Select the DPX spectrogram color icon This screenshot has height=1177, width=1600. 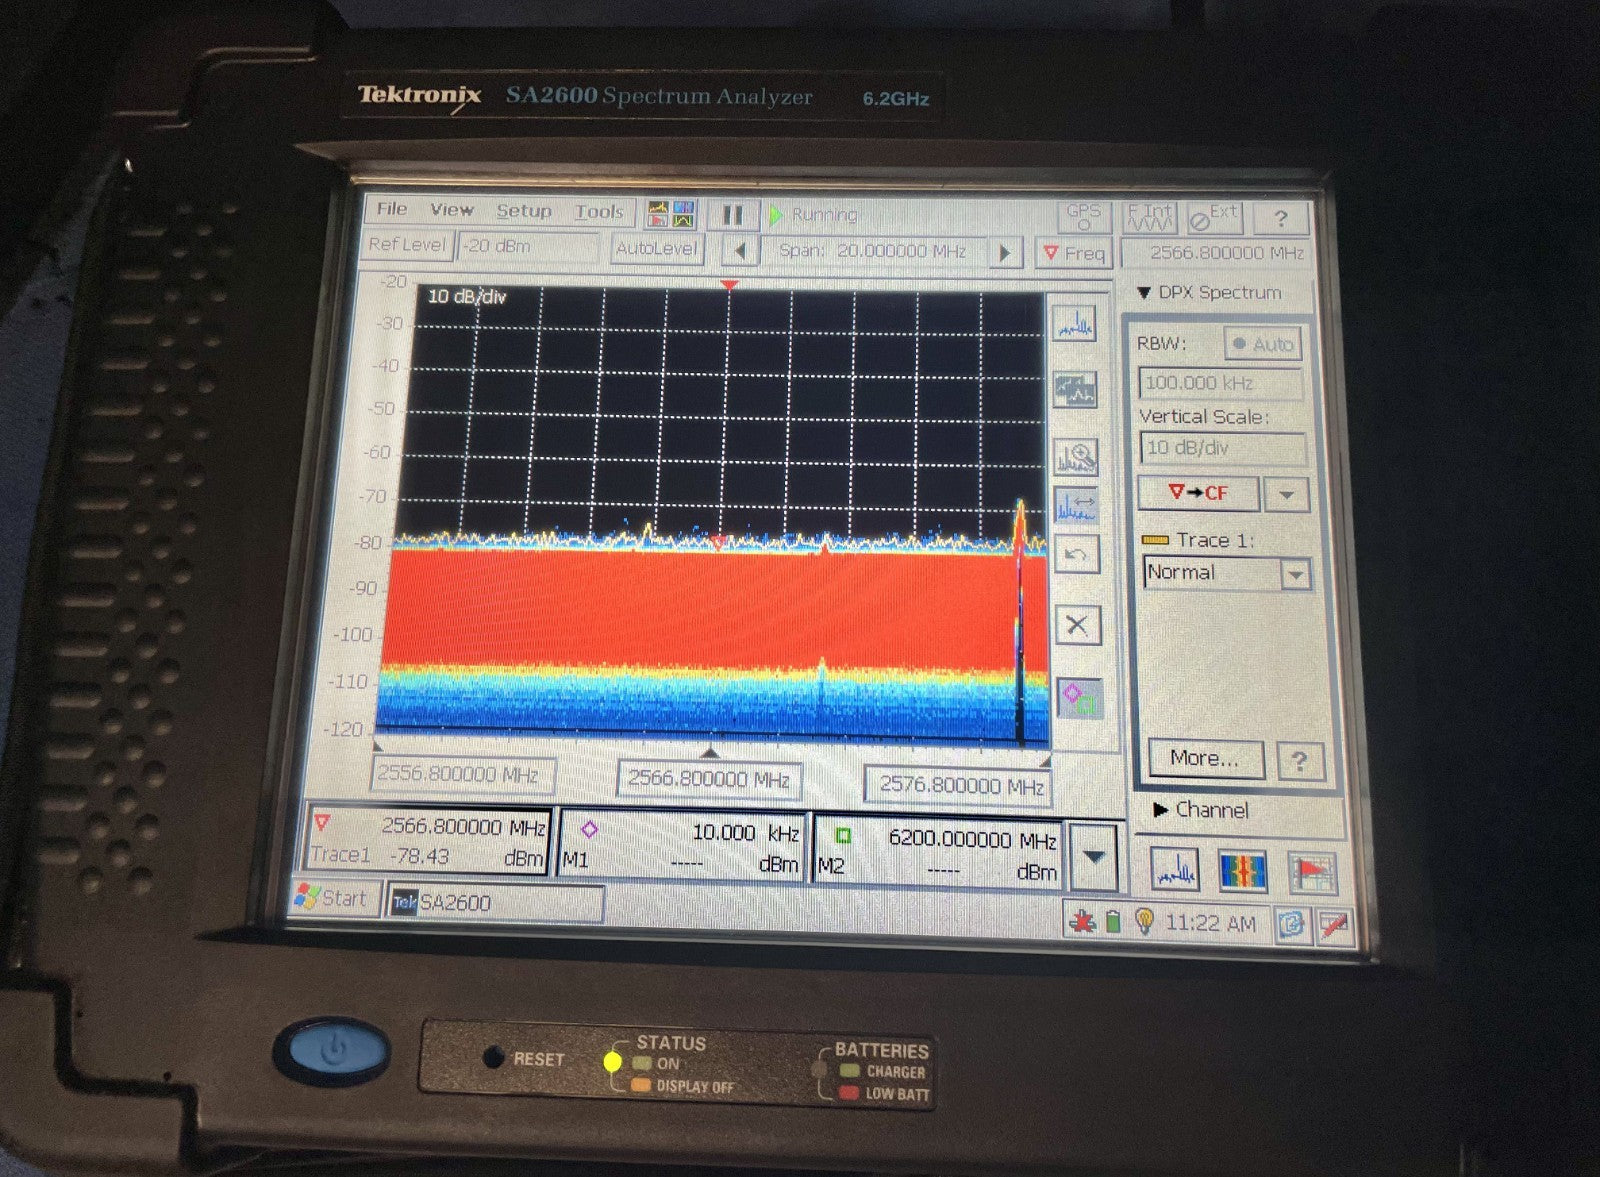coord(1243,871)
